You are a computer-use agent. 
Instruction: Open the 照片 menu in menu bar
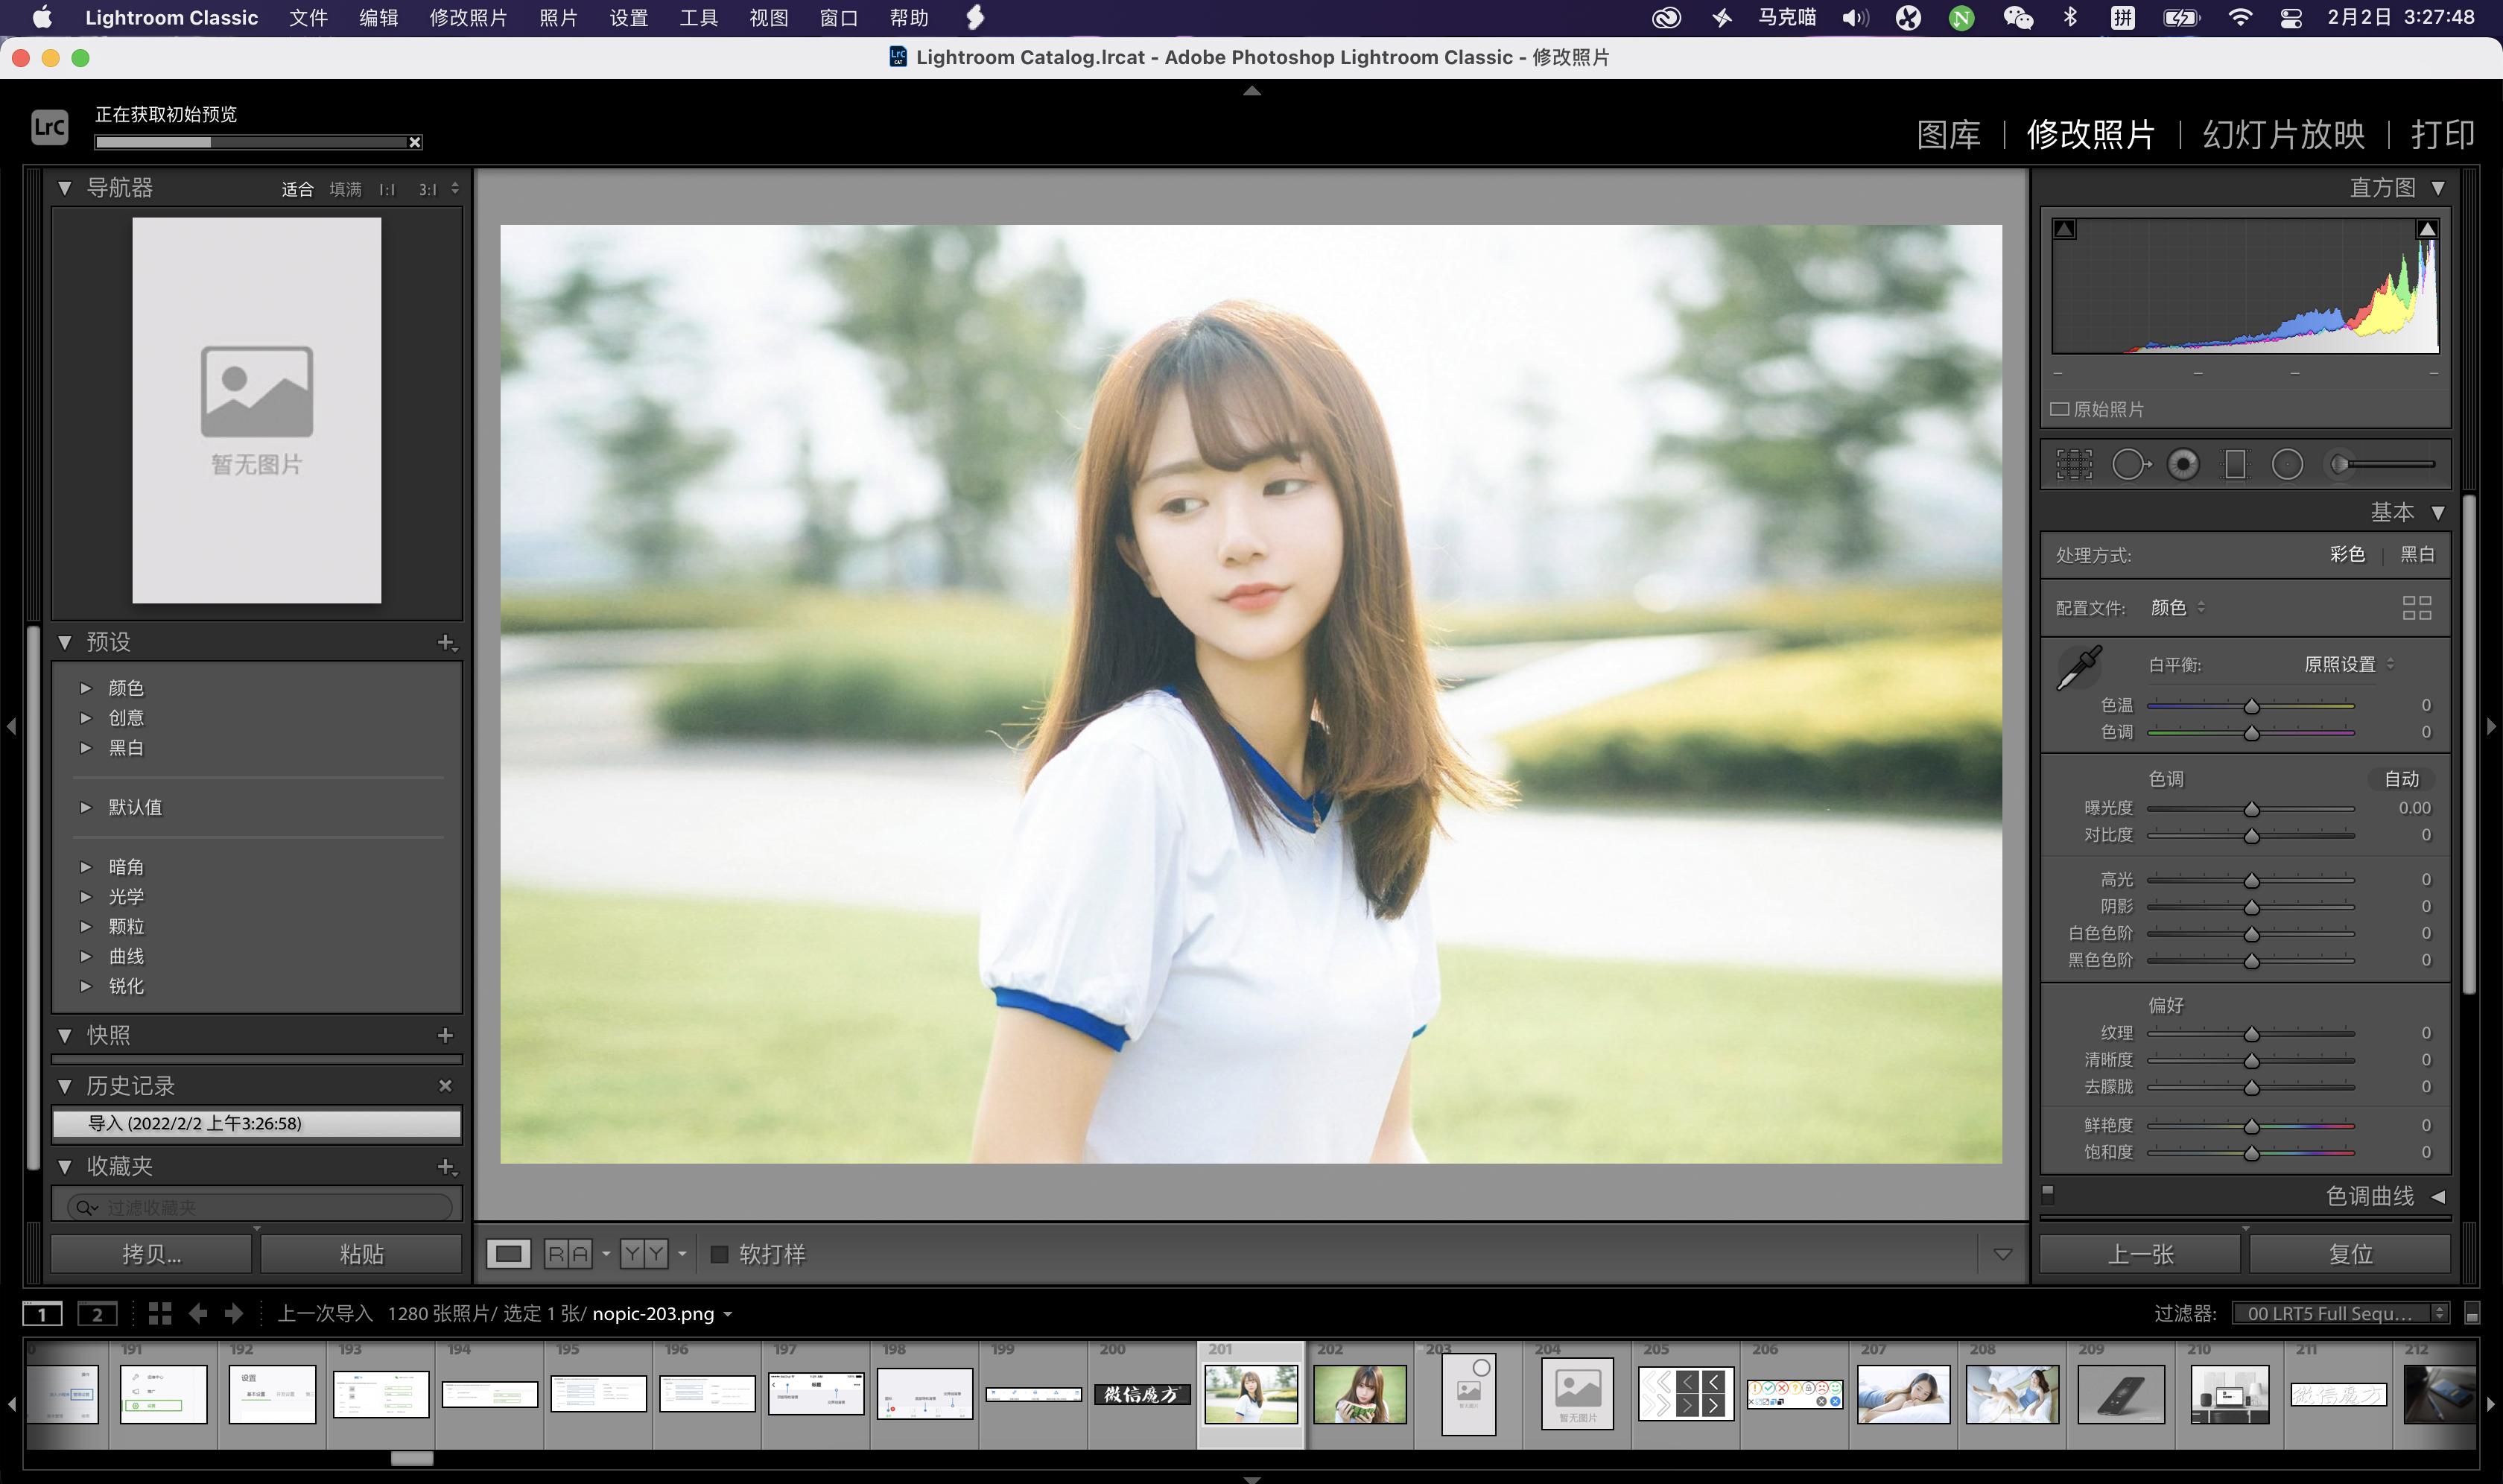click(x=558, y=18)
